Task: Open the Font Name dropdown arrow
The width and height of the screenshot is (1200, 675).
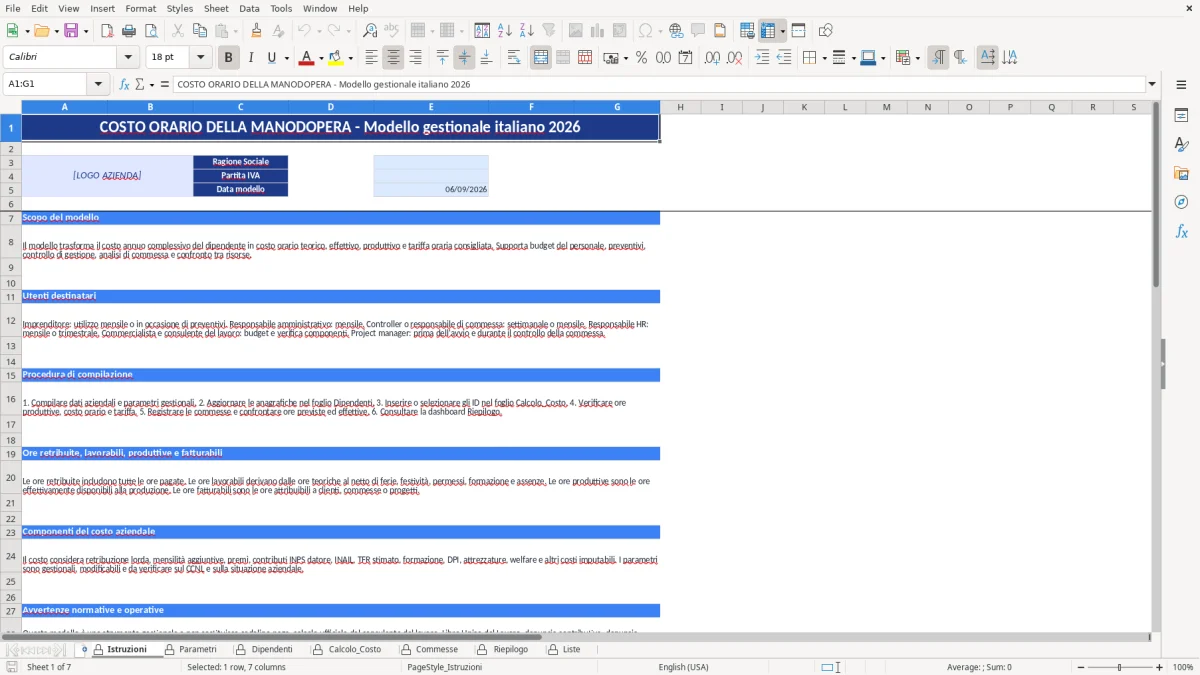Action: (x=127, y=58)
